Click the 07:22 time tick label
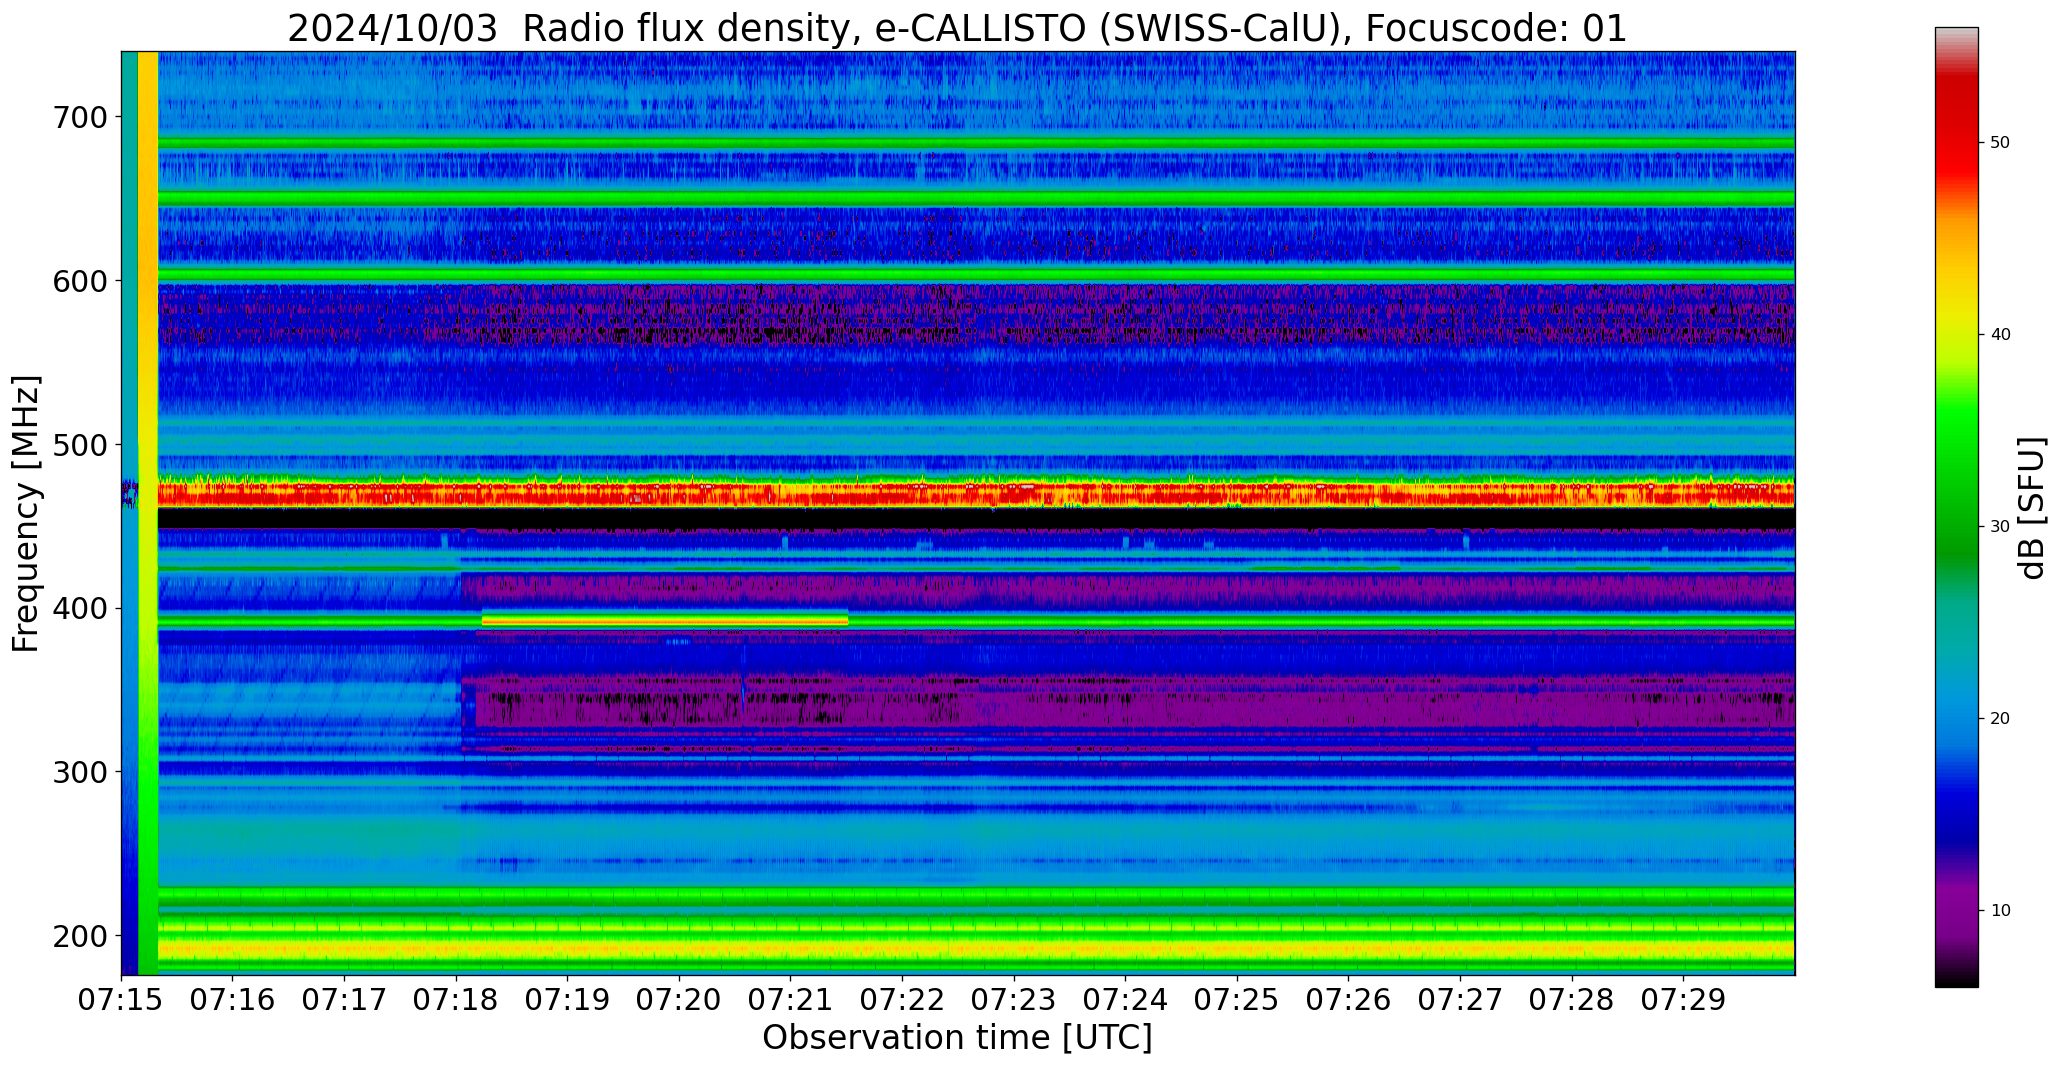This screenshot has height=1067, width=2062. point(903,1000)
